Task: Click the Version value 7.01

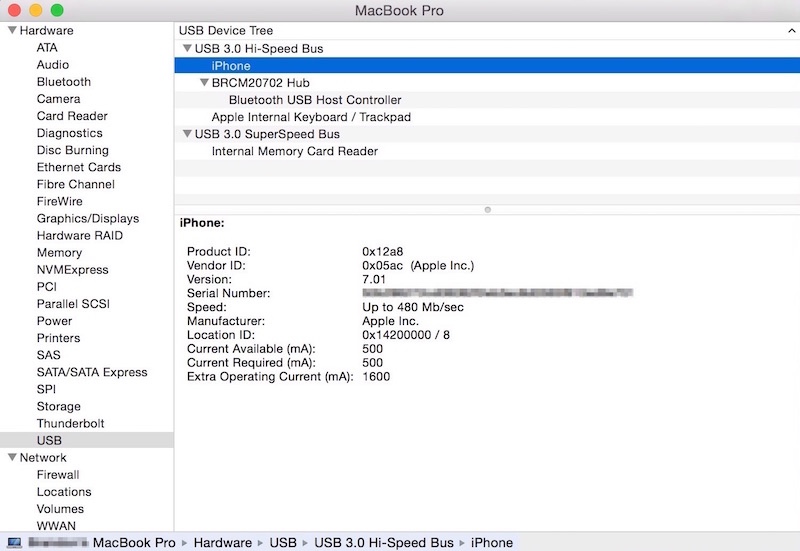Action: 373,279
